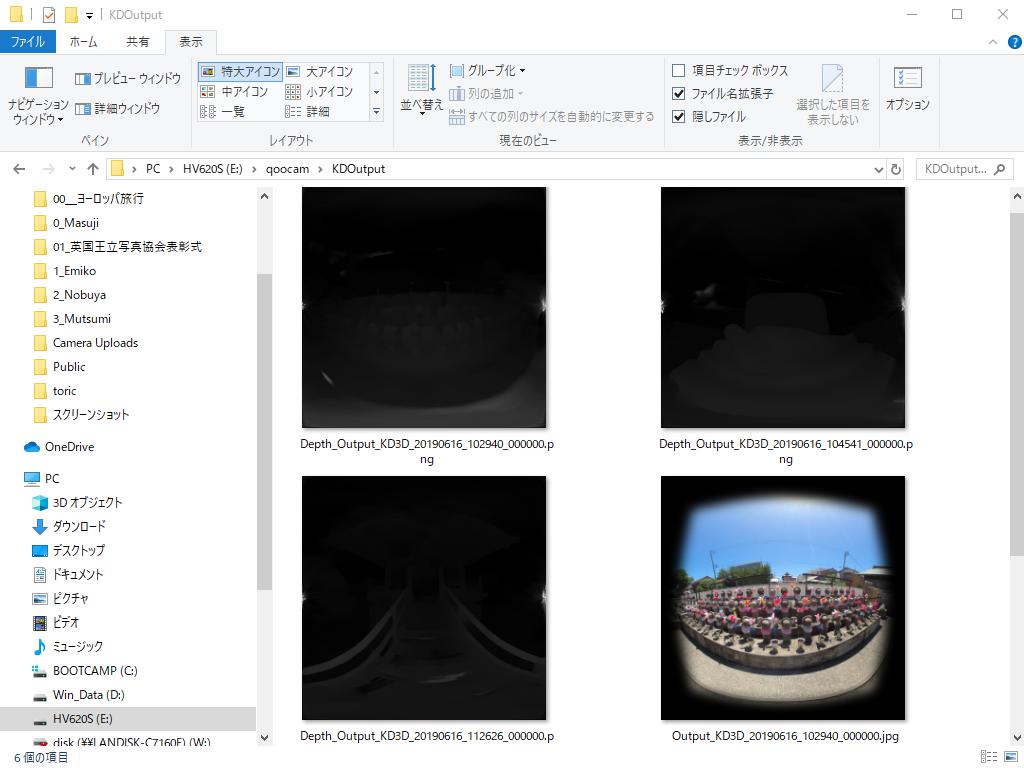Open the 00__ヨーロッパ旅行 folder in sidebar
The height and width of the screenshot is (768, 1024).
[x=89, y=199]
